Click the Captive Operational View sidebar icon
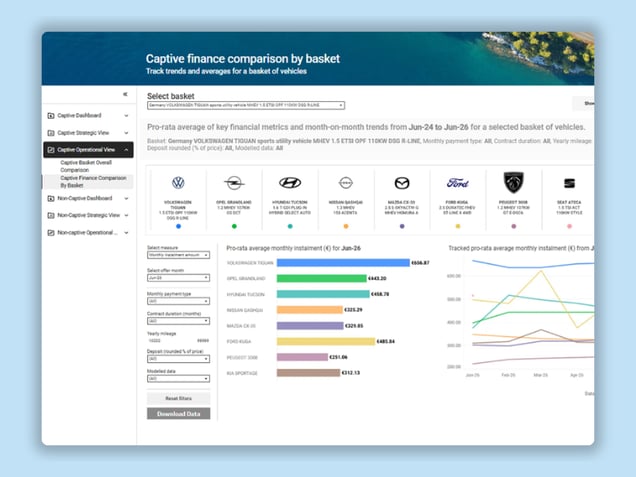The height and width of the screenshot is (477, 636). [x=51, y=150]
